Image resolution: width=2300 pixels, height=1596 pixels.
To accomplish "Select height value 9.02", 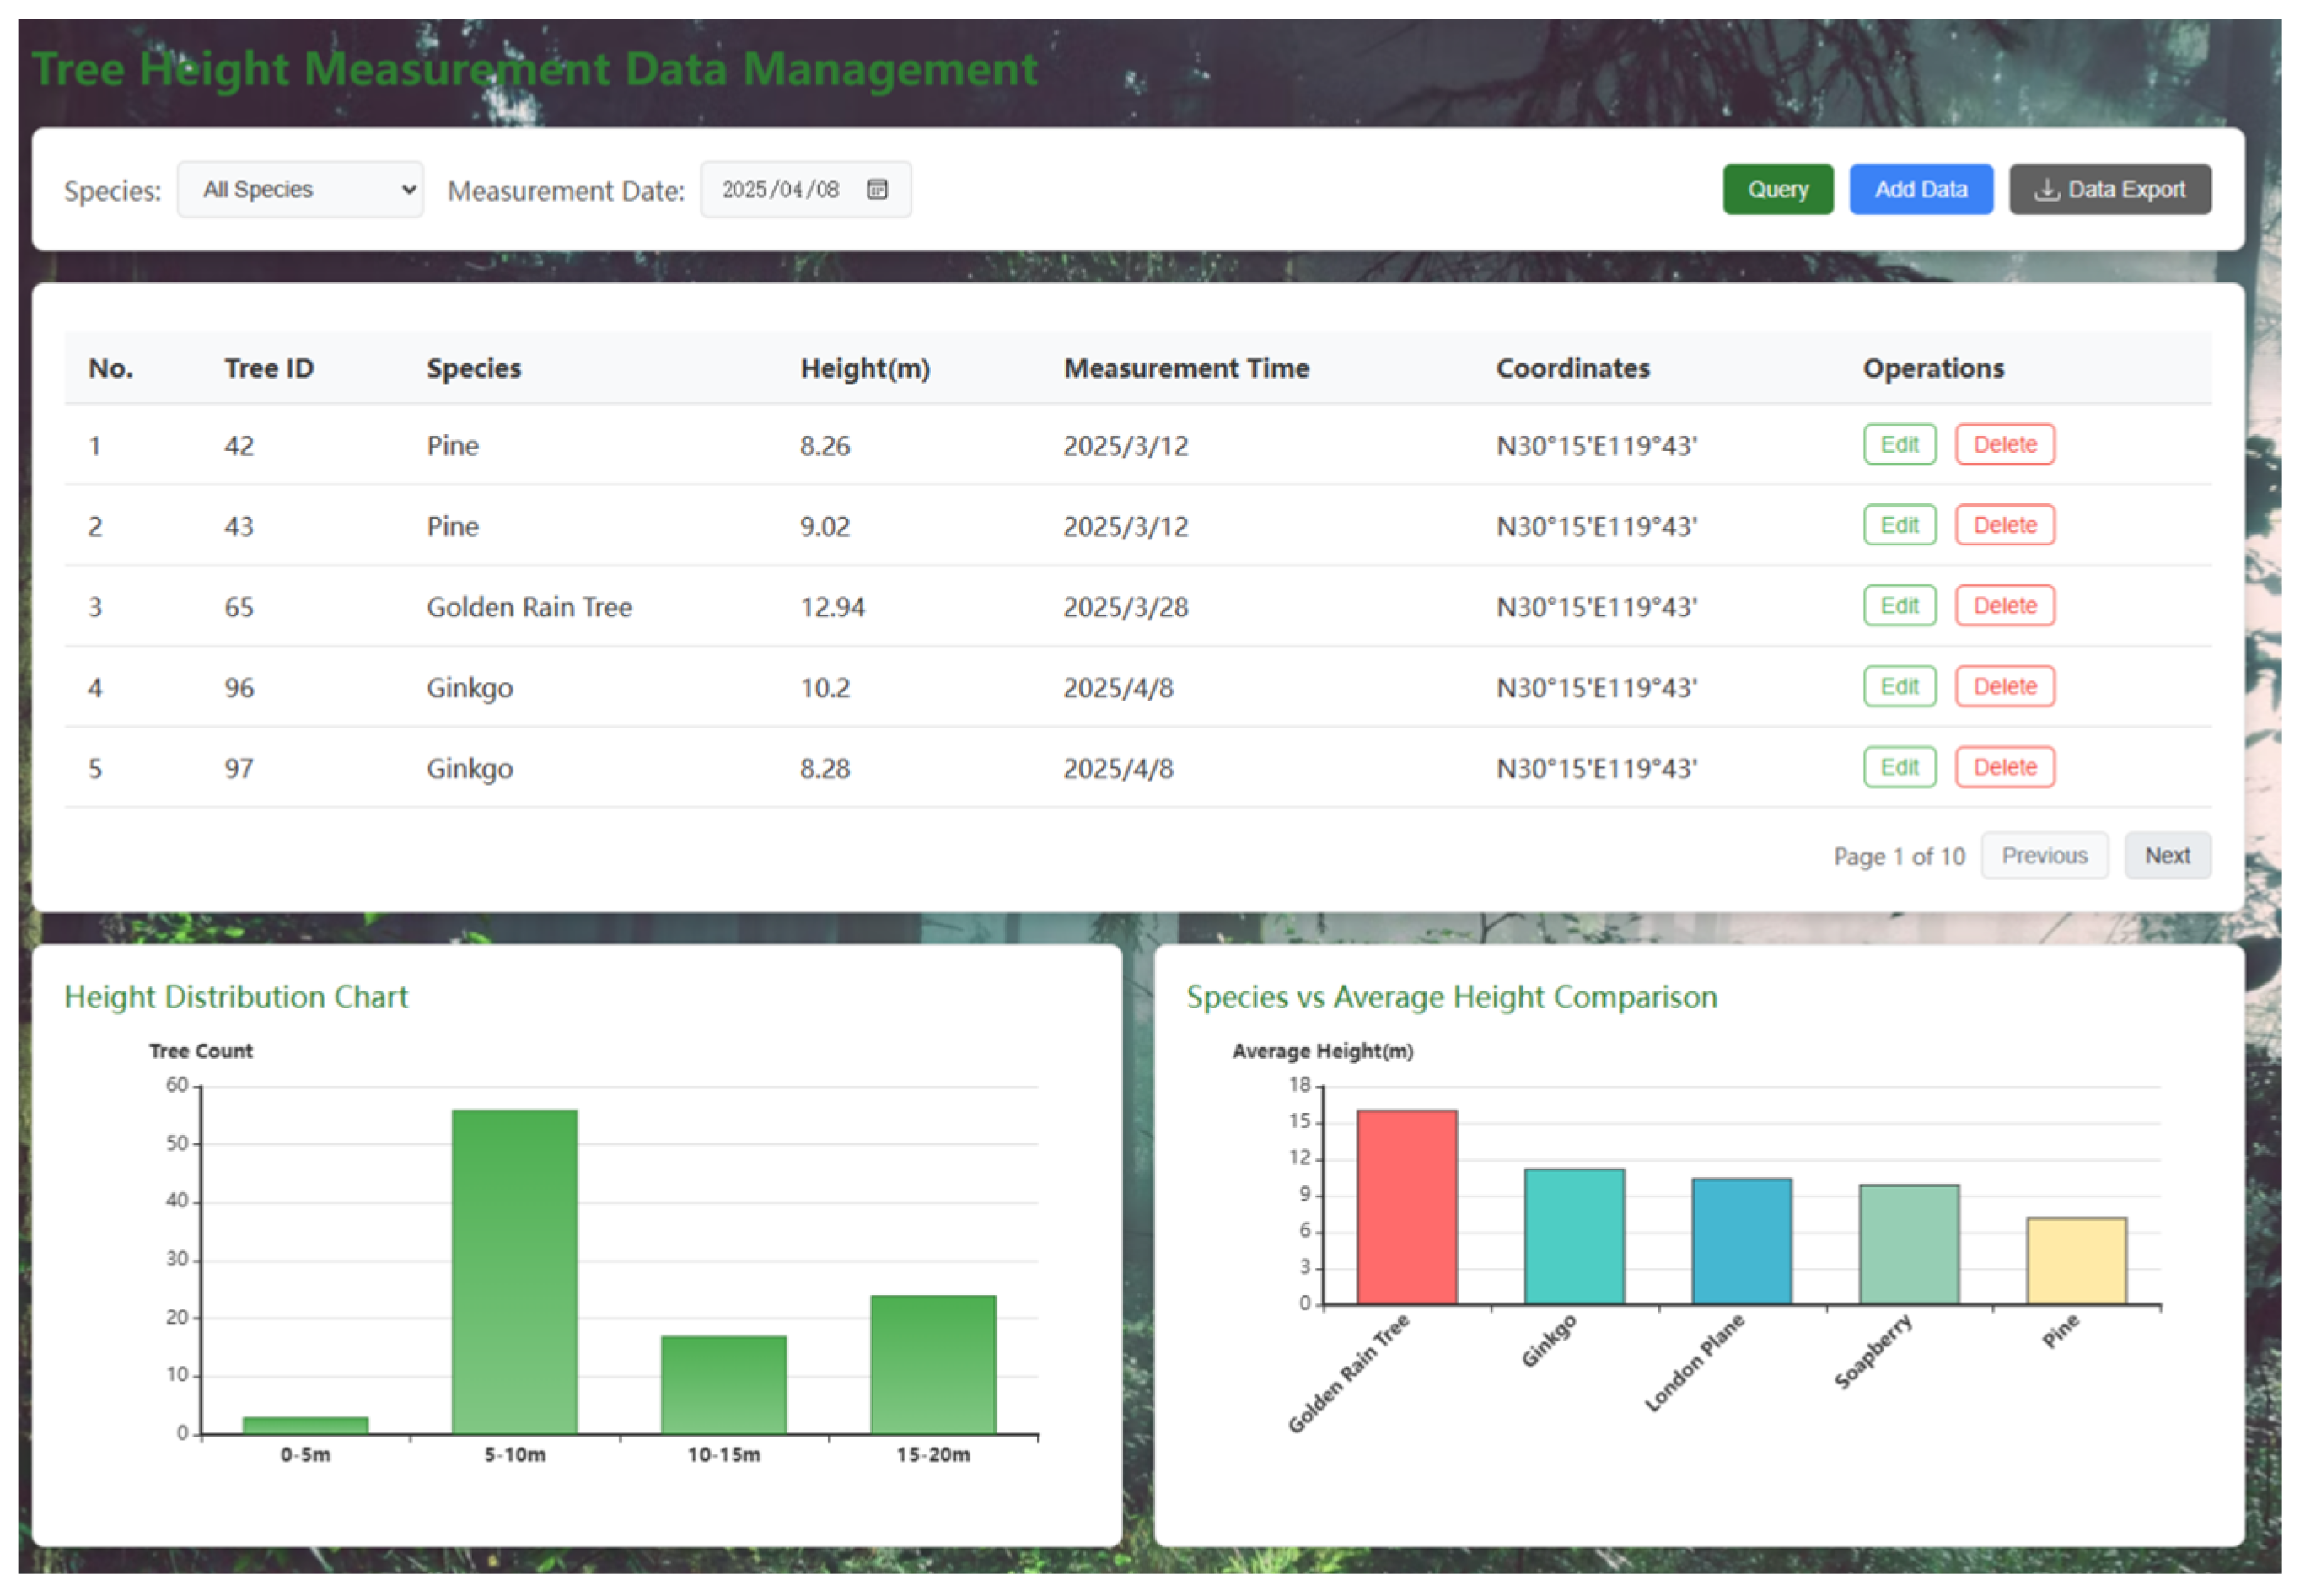I will click(x=825, y=526).
